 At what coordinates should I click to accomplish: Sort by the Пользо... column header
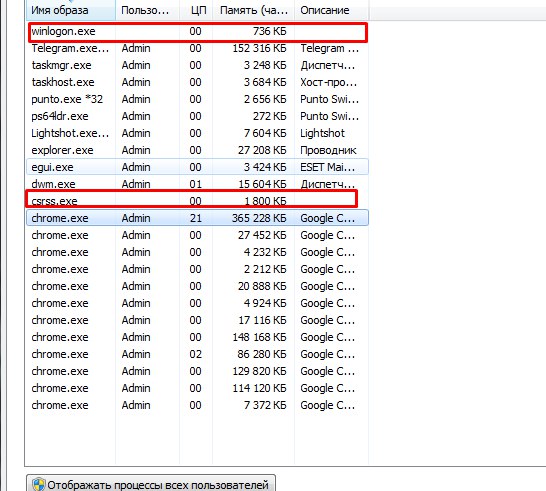click(147, 10)
